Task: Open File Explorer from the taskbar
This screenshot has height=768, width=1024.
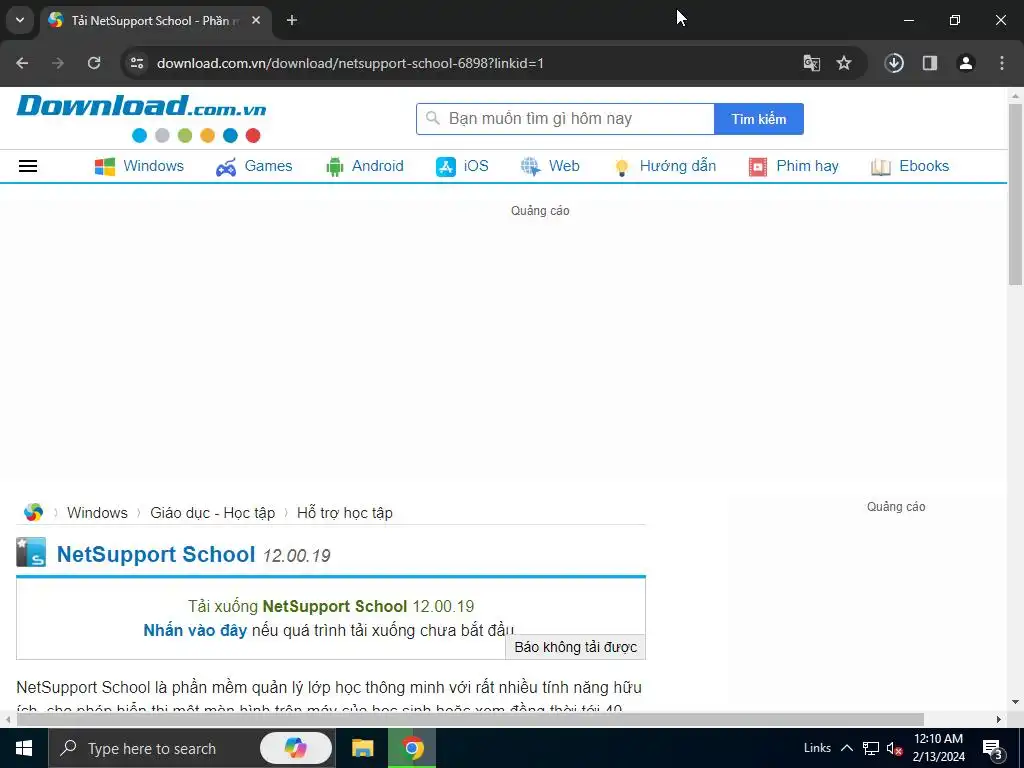Action: point(362,748)
